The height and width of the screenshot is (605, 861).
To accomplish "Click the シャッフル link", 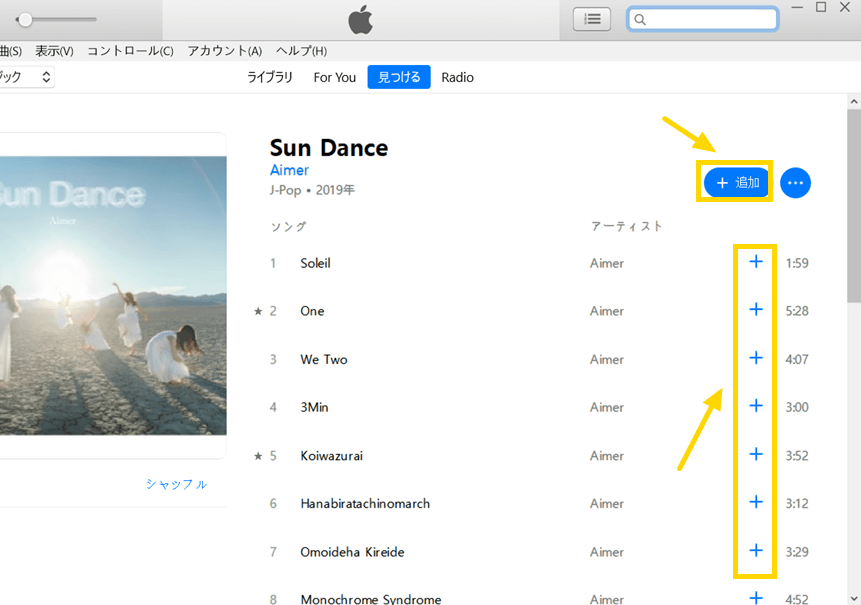I will point(177,484).
